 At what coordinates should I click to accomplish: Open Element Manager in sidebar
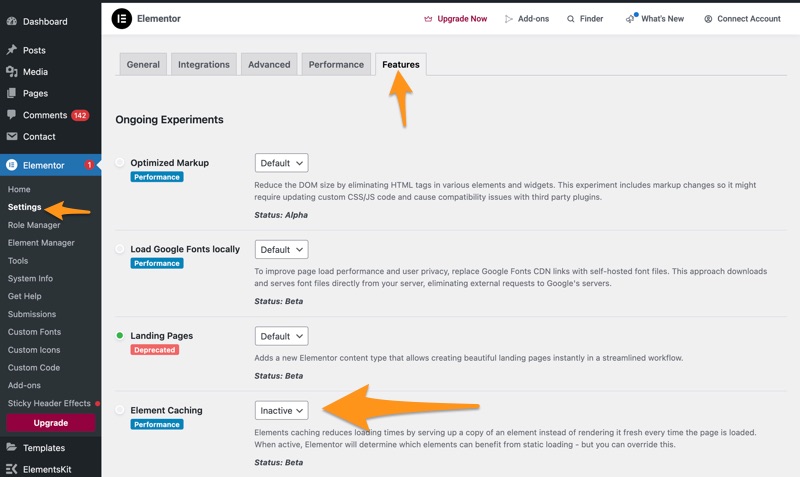click(41, 243)
